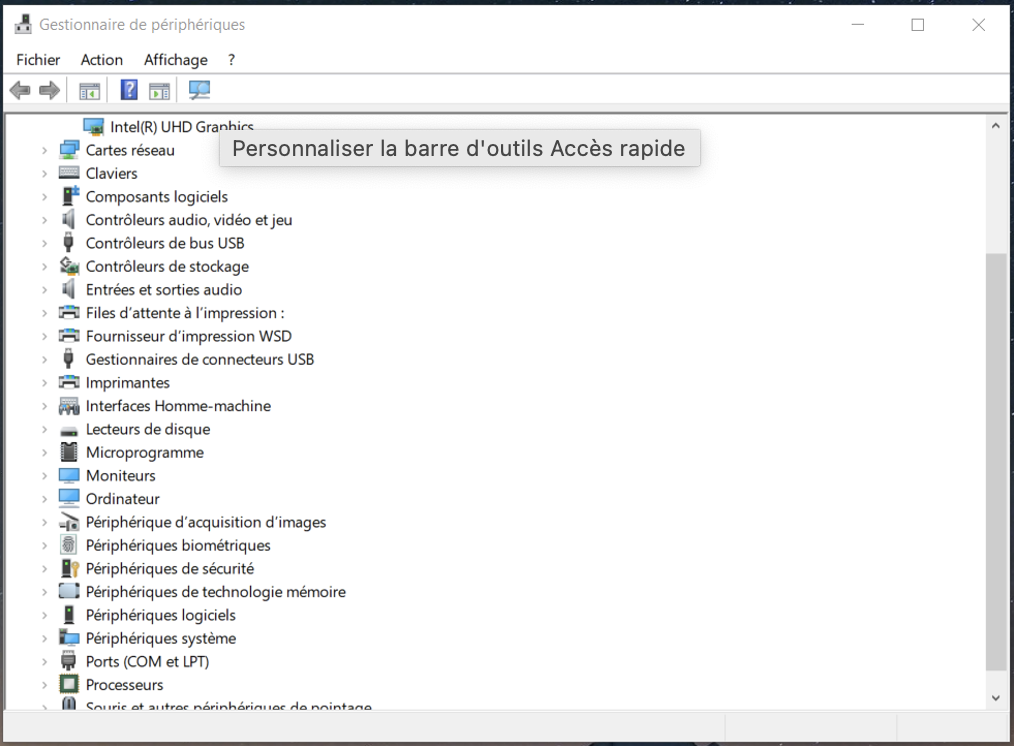Click the scrollbar down arrow
Image resolution: width=1014 pixels, height=746 pixels.
click(x=995, y=698)
